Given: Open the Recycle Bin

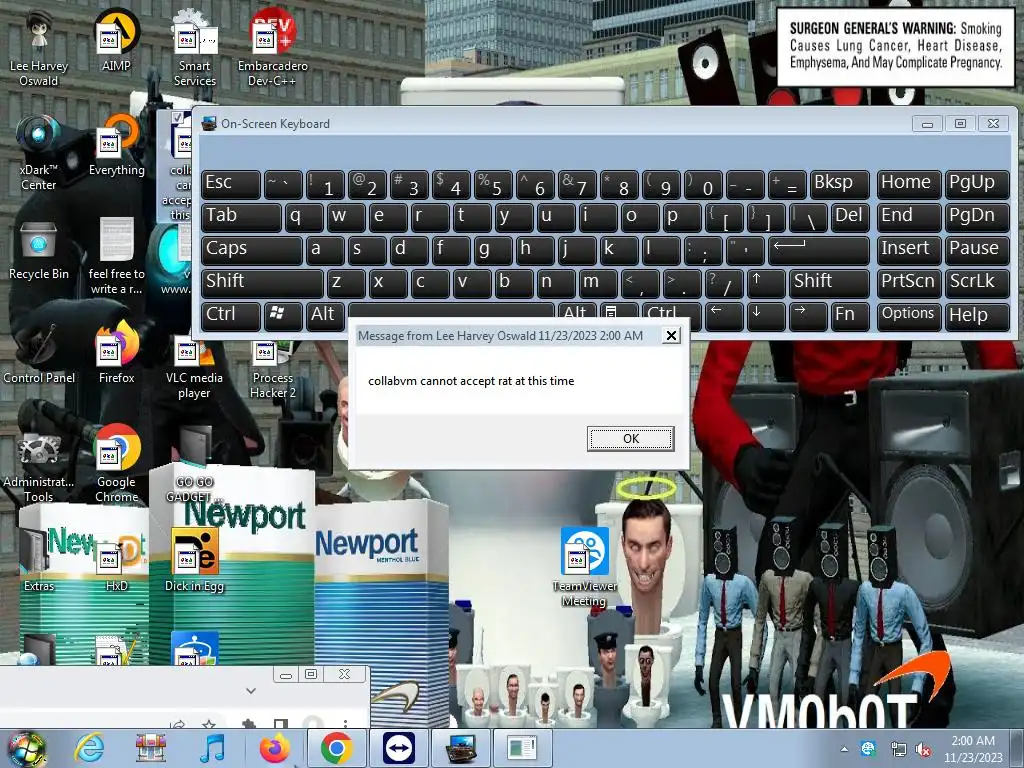Looking at the screenshot, I should [39, 250].
